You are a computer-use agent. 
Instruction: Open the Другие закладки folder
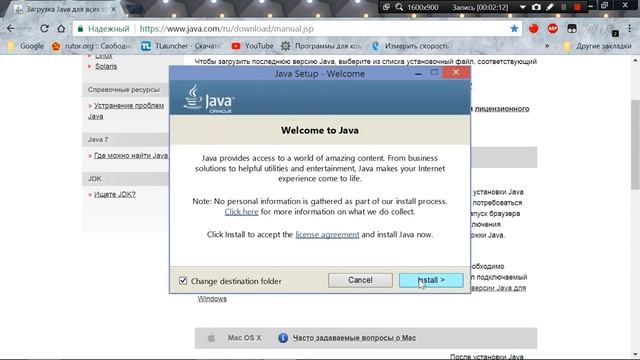point(598,46)
